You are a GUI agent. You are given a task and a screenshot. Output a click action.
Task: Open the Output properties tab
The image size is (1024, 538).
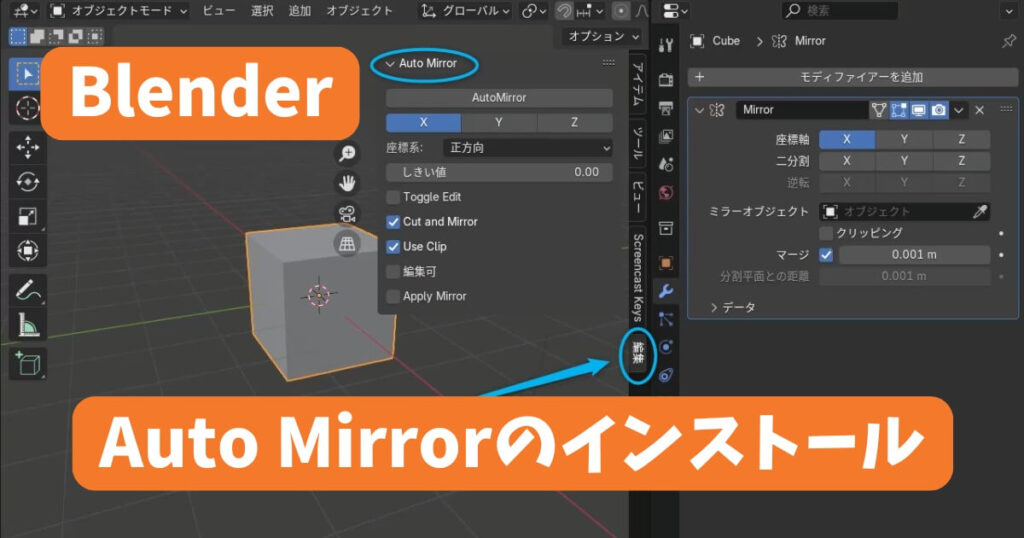tap(665, 107)
